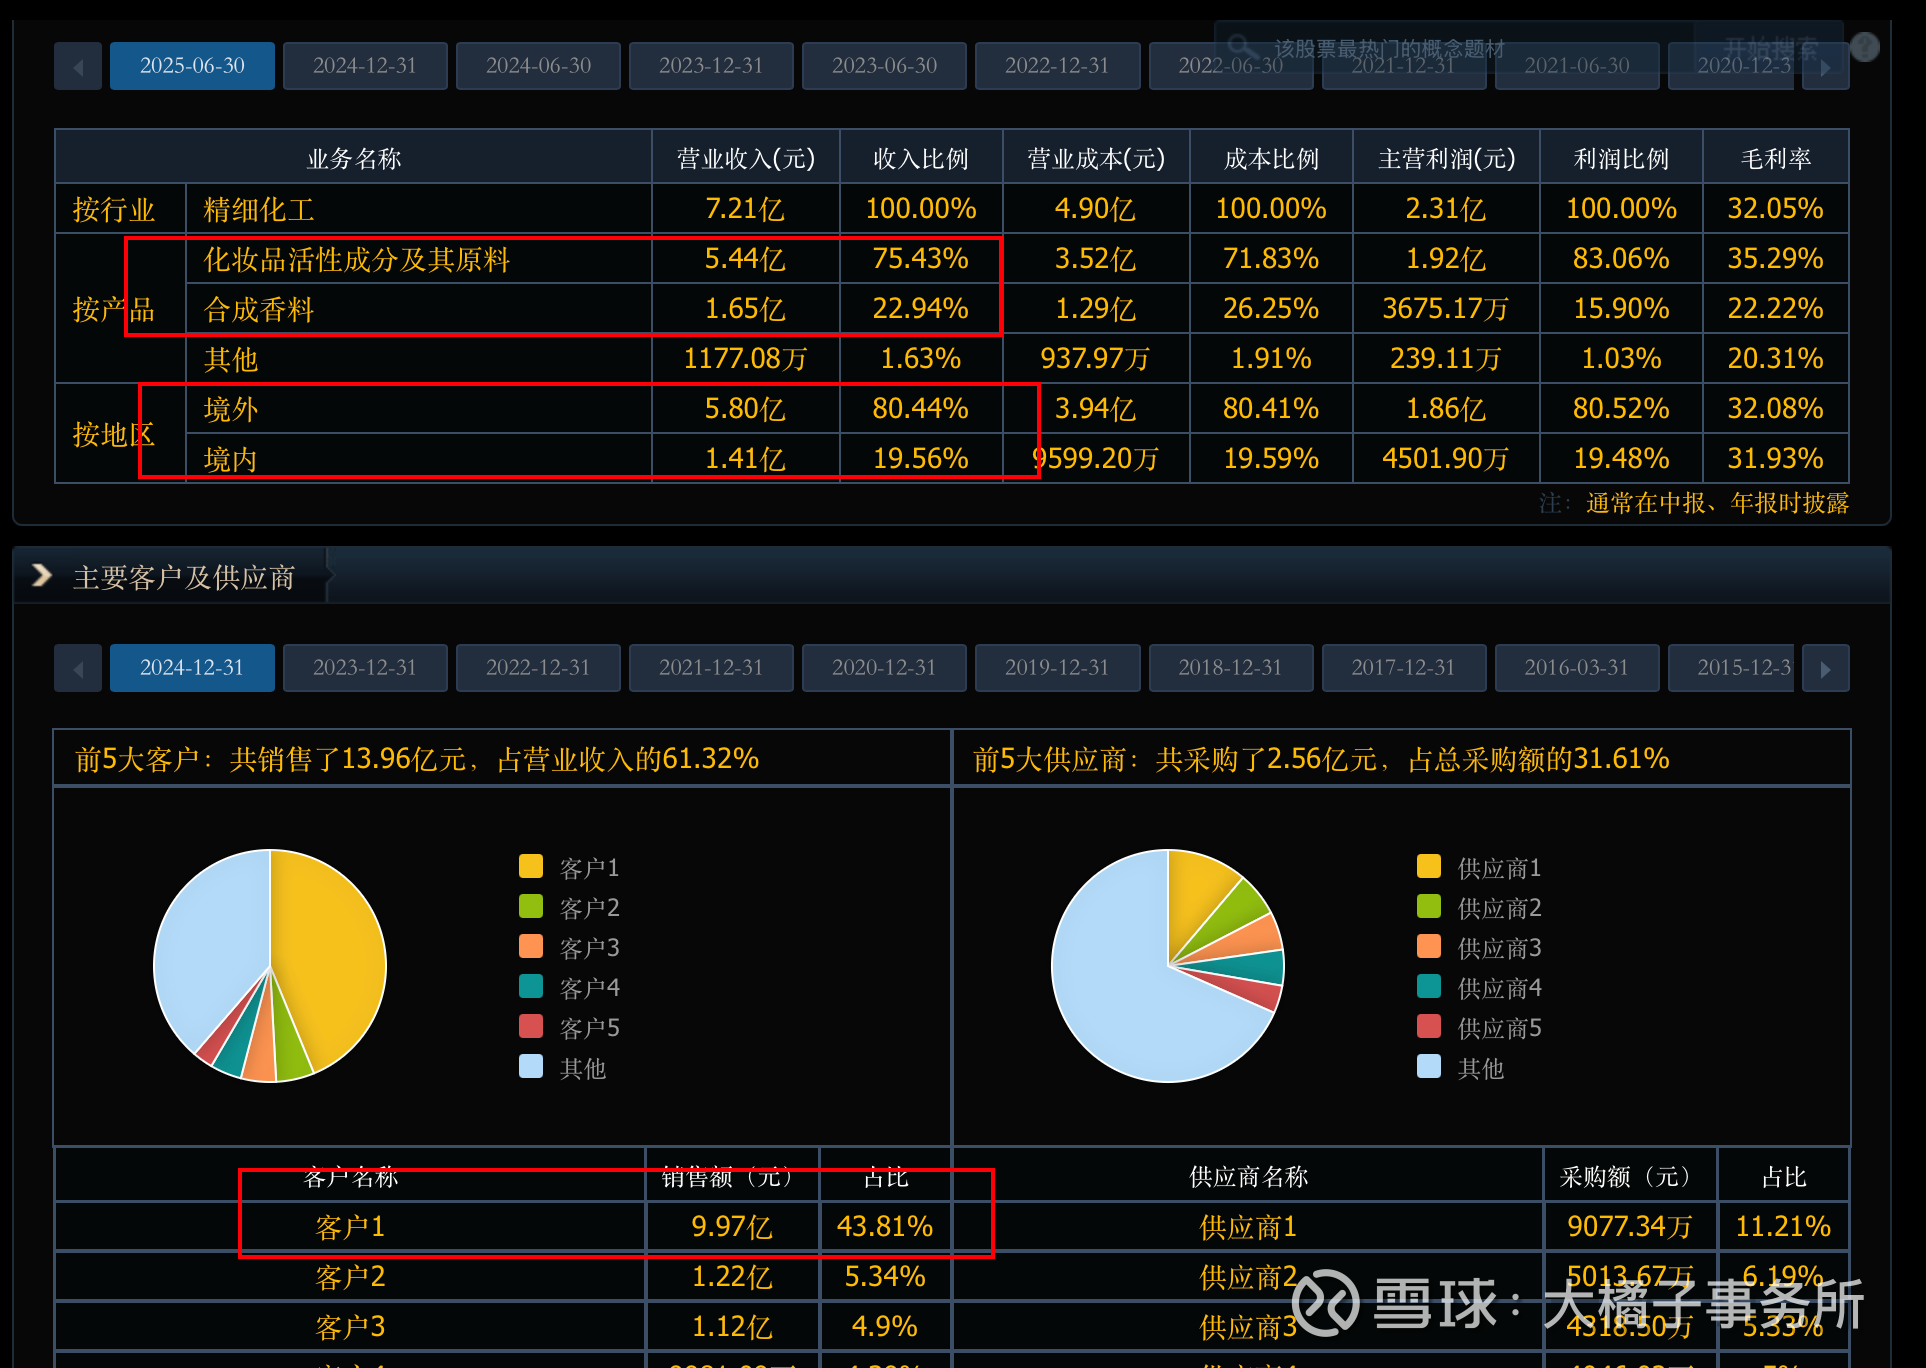
Task: Select the 2024-12-31 business report tab
Action: click(364, 66)
